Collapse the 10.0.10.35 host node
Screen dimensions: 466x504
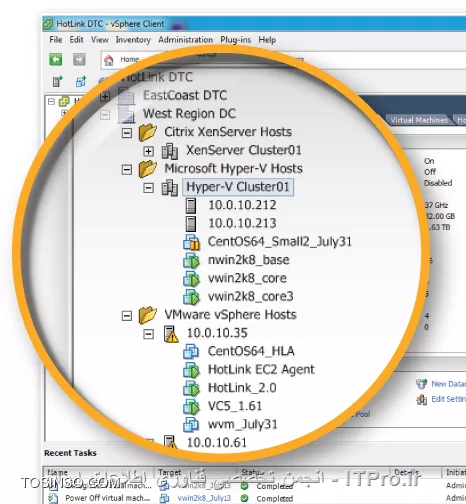(148, 334)
